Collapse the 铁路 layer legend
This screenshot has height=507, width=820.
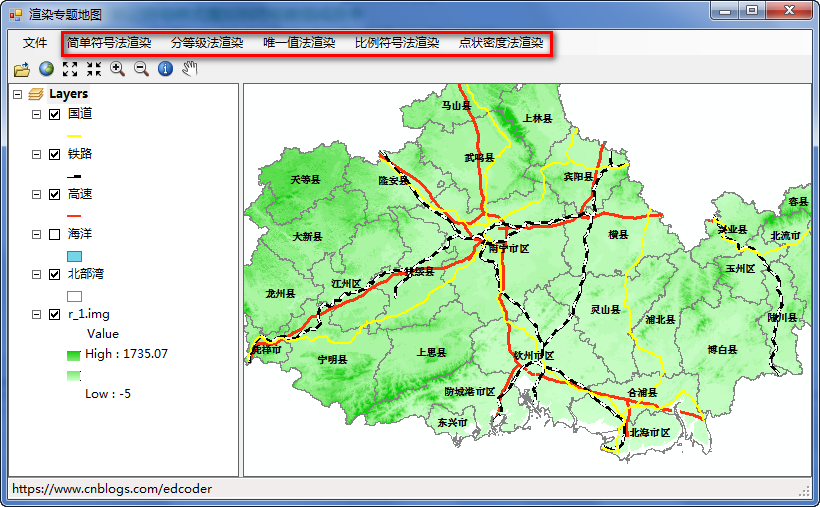click(37, 154)
